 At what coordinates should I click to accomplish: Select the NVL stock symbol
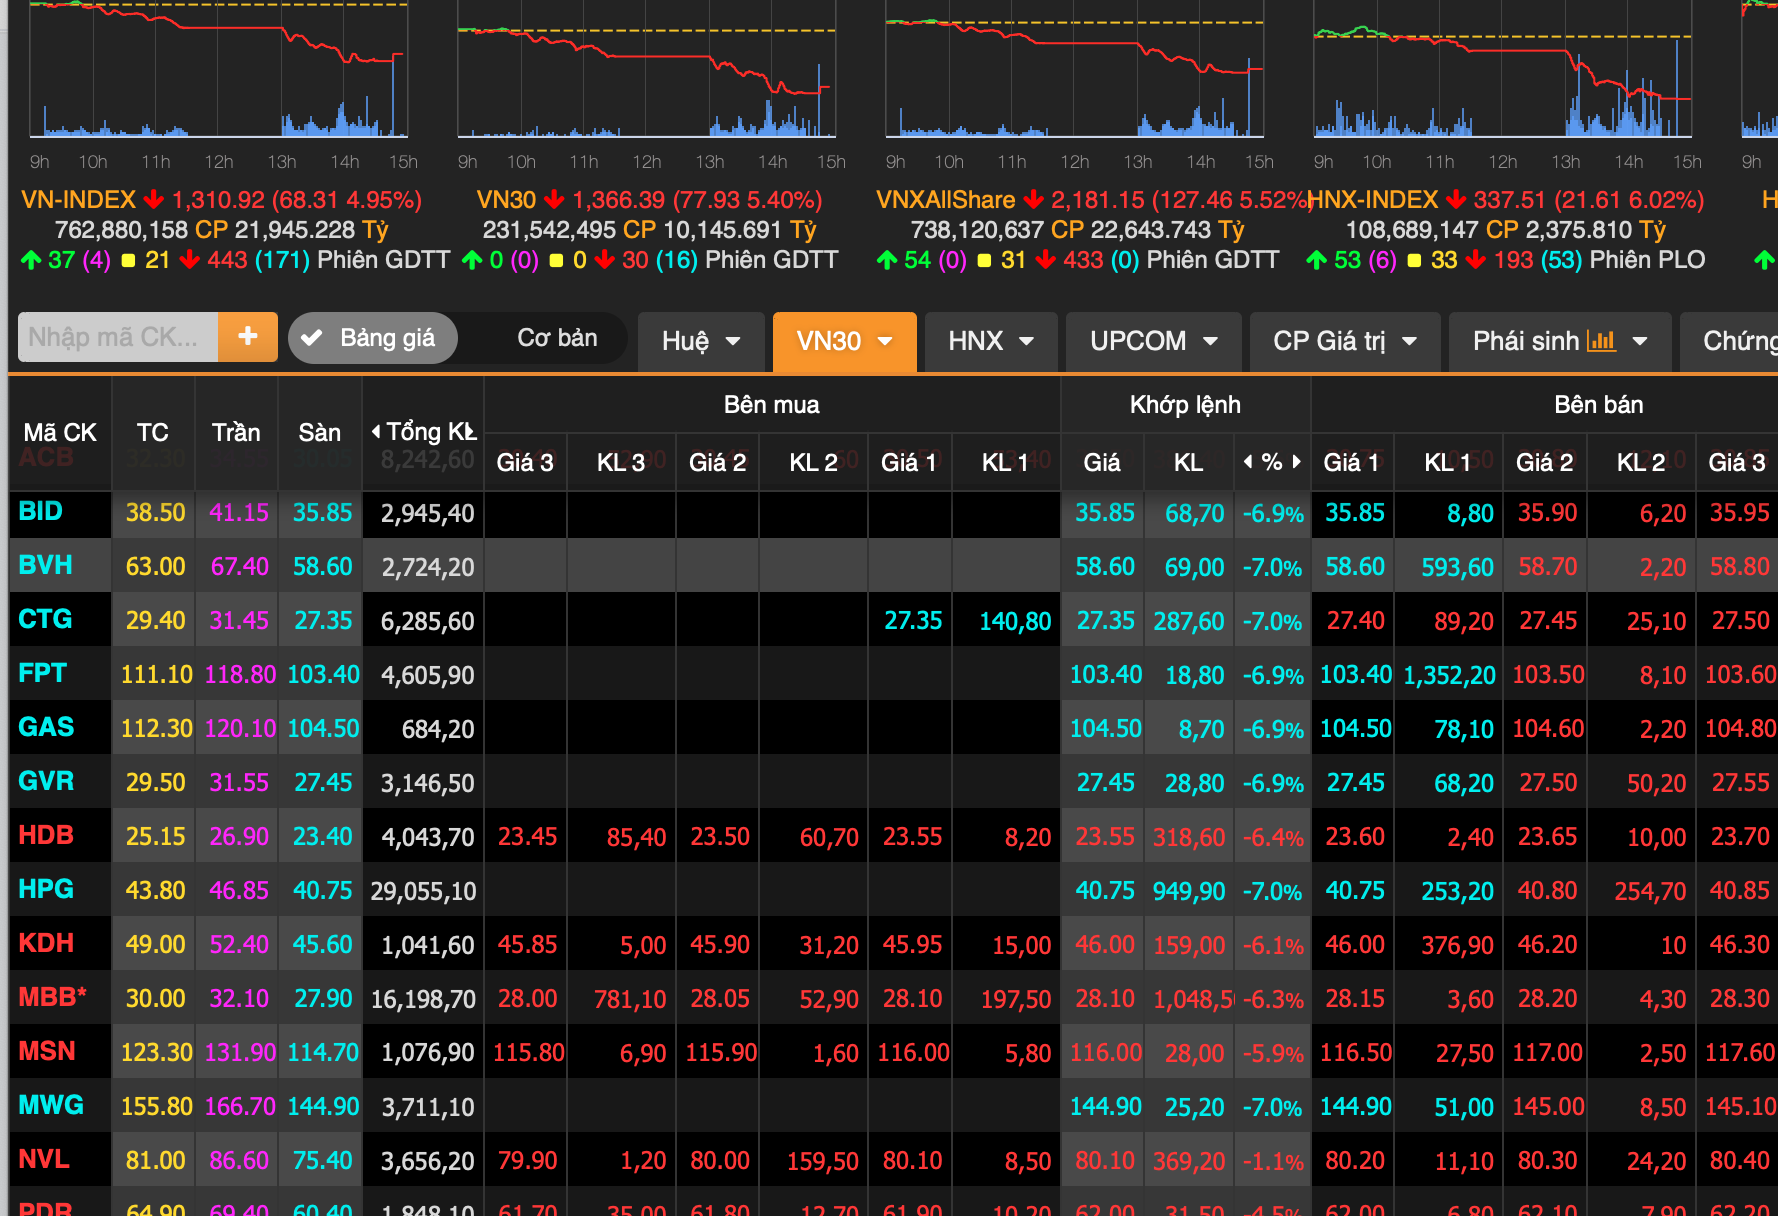(x=44, y=1159)
